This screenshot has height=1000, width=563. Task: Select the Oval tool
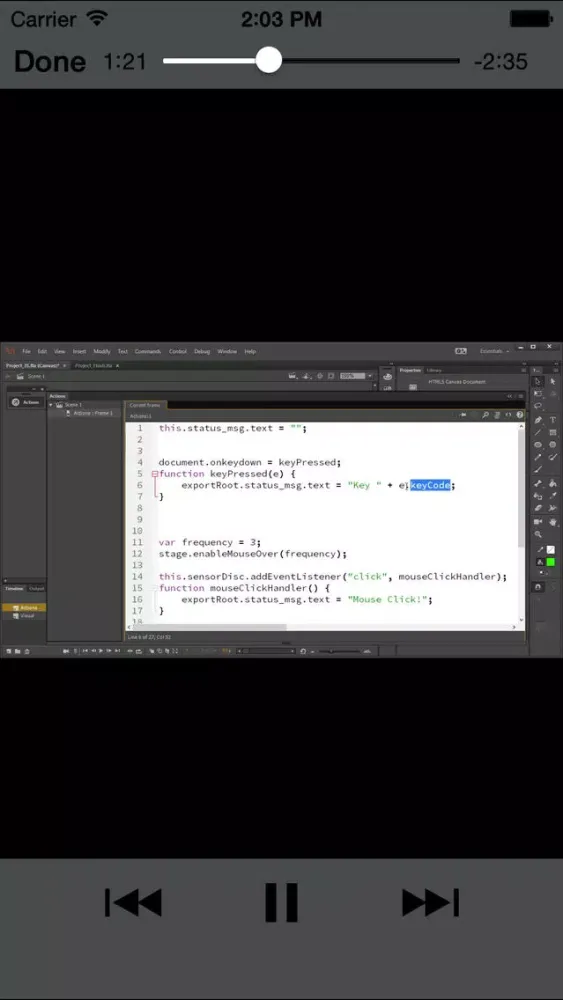(x=538, y=445)
